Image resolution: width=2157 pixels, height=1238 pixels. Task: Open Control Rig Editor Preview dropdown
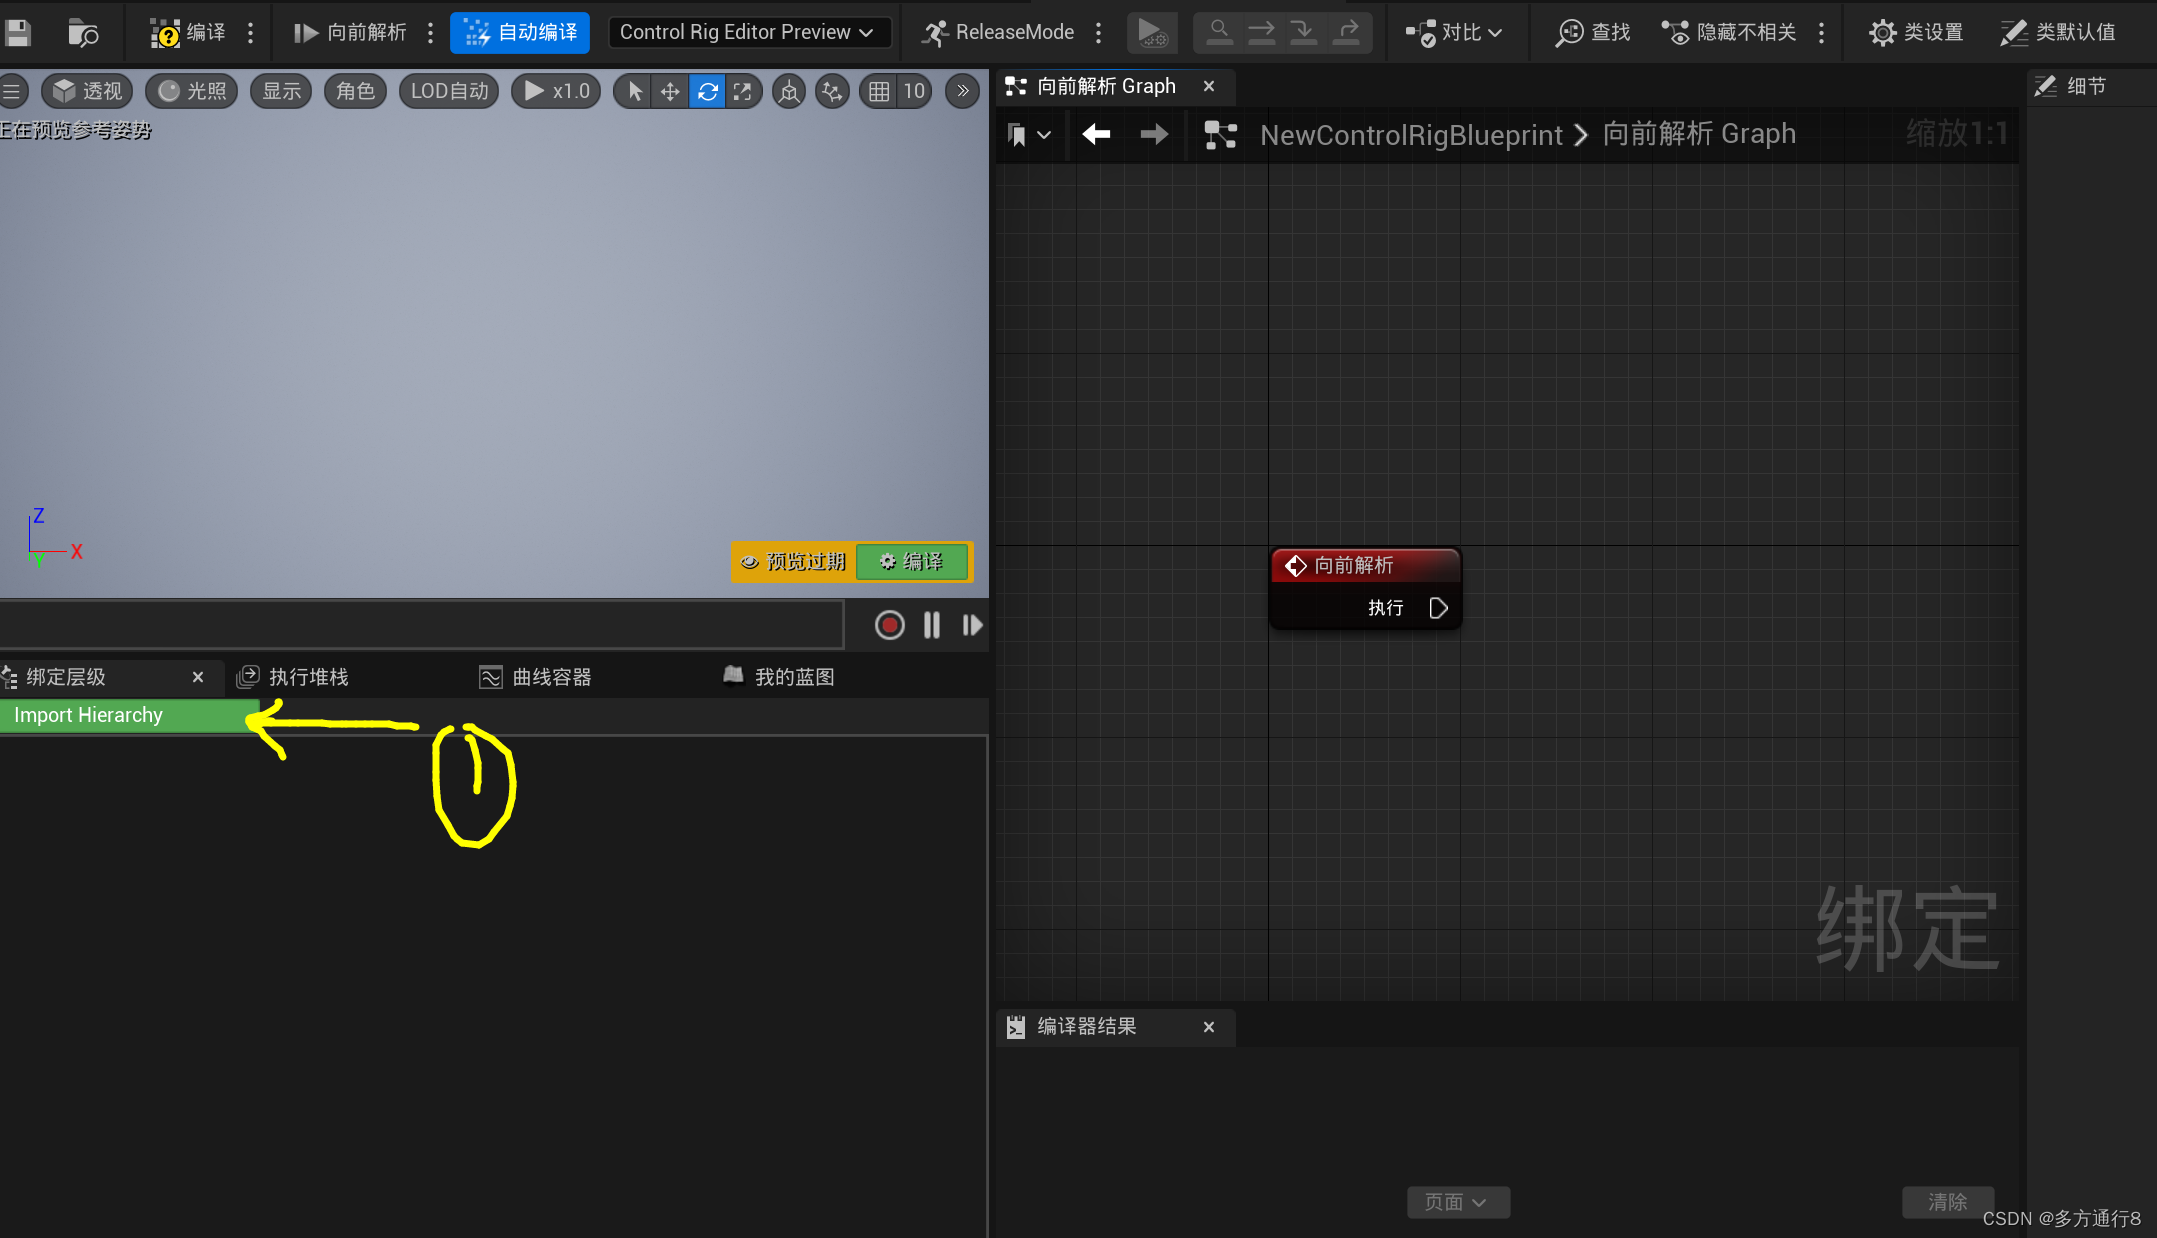pos(748,31)
